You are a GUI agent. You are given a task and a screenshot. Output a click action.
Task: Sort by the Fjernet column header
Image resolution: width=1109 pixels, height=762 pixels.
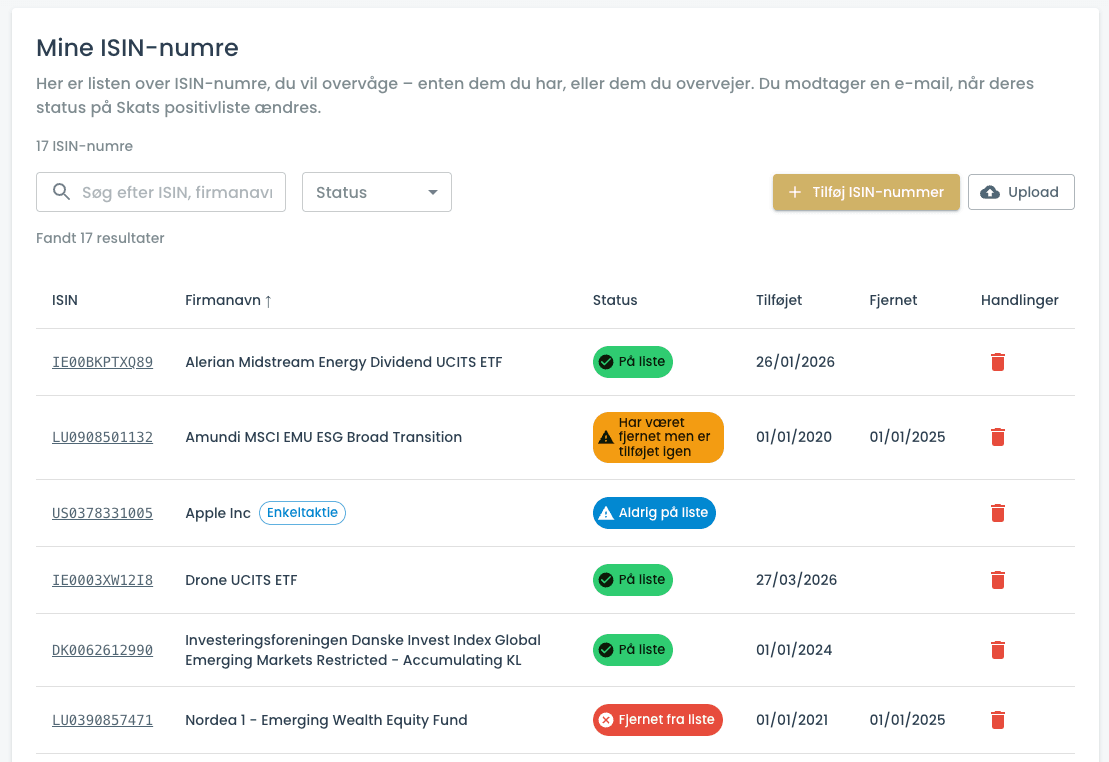(893, 300)
